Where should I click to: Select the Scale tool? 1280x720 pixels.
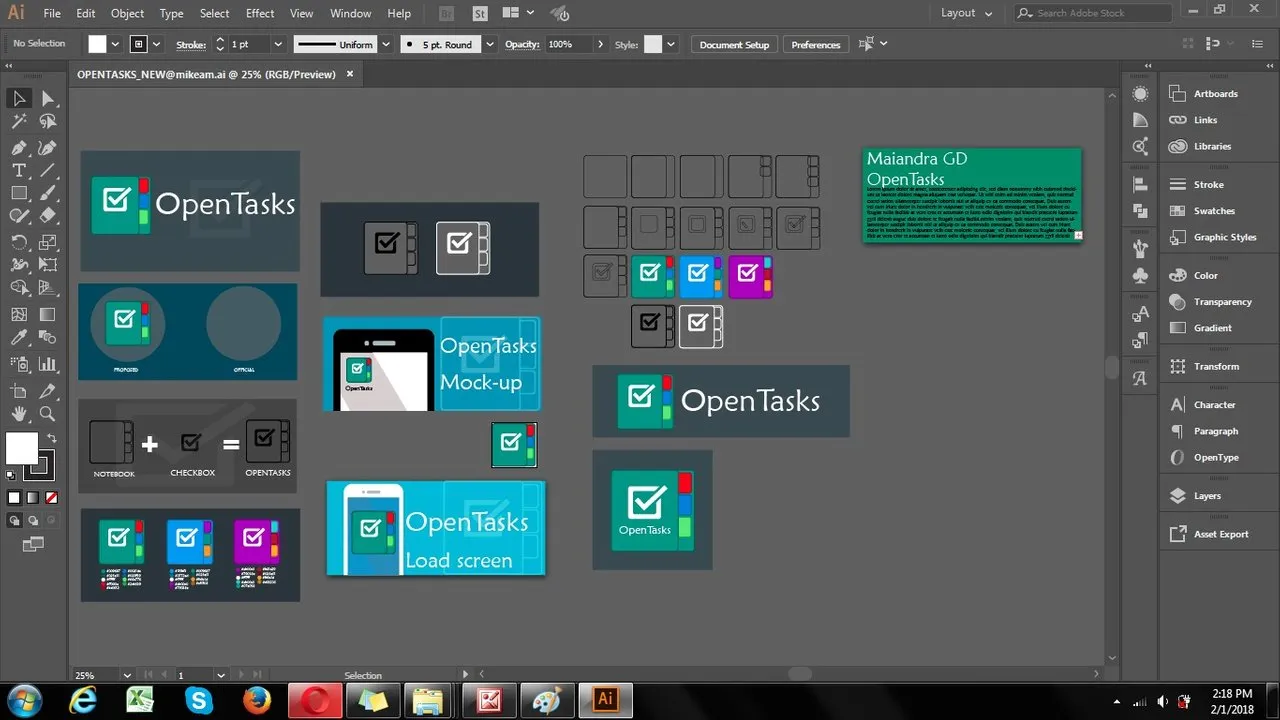(47, 242)
